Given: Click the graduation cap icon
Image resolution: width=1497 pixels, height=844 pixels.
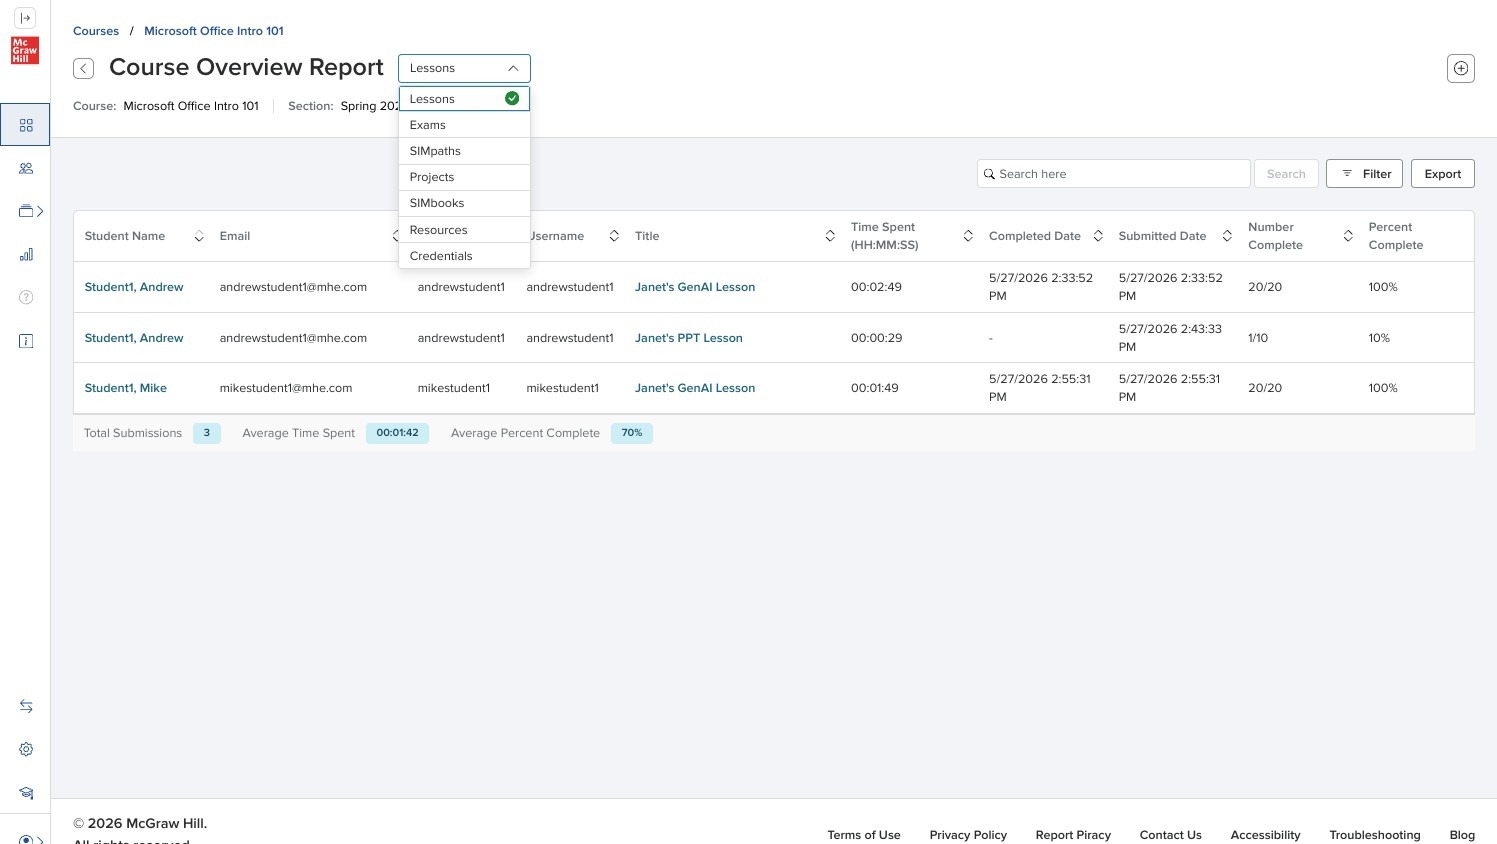Looking at the screenshot, I should click(26, 793).
